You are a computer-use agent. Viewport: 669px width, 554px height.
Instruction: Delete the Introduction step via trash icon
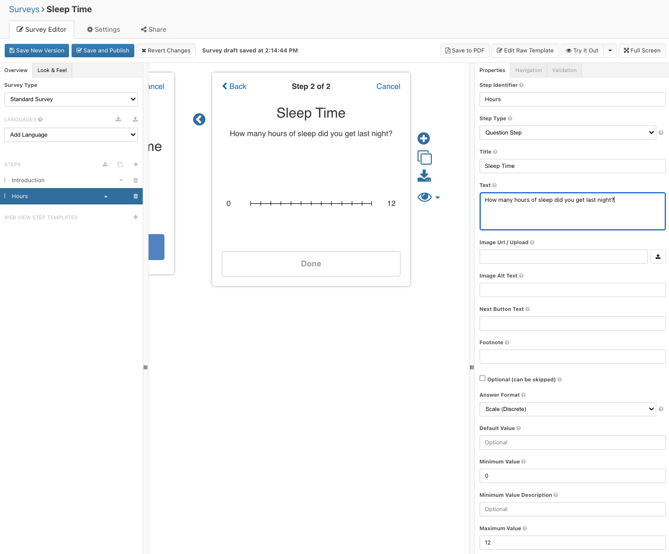click(x=136, y=181)
